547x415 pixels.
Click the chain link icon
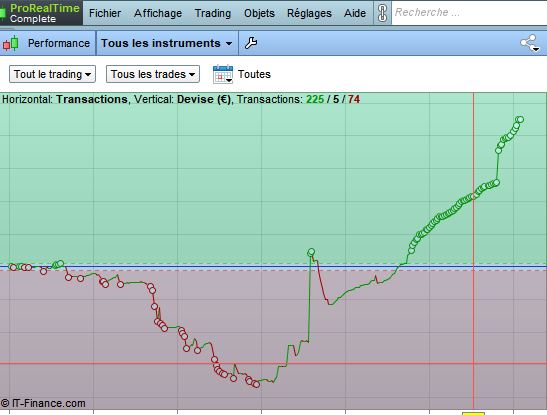[x=382, y=13]
